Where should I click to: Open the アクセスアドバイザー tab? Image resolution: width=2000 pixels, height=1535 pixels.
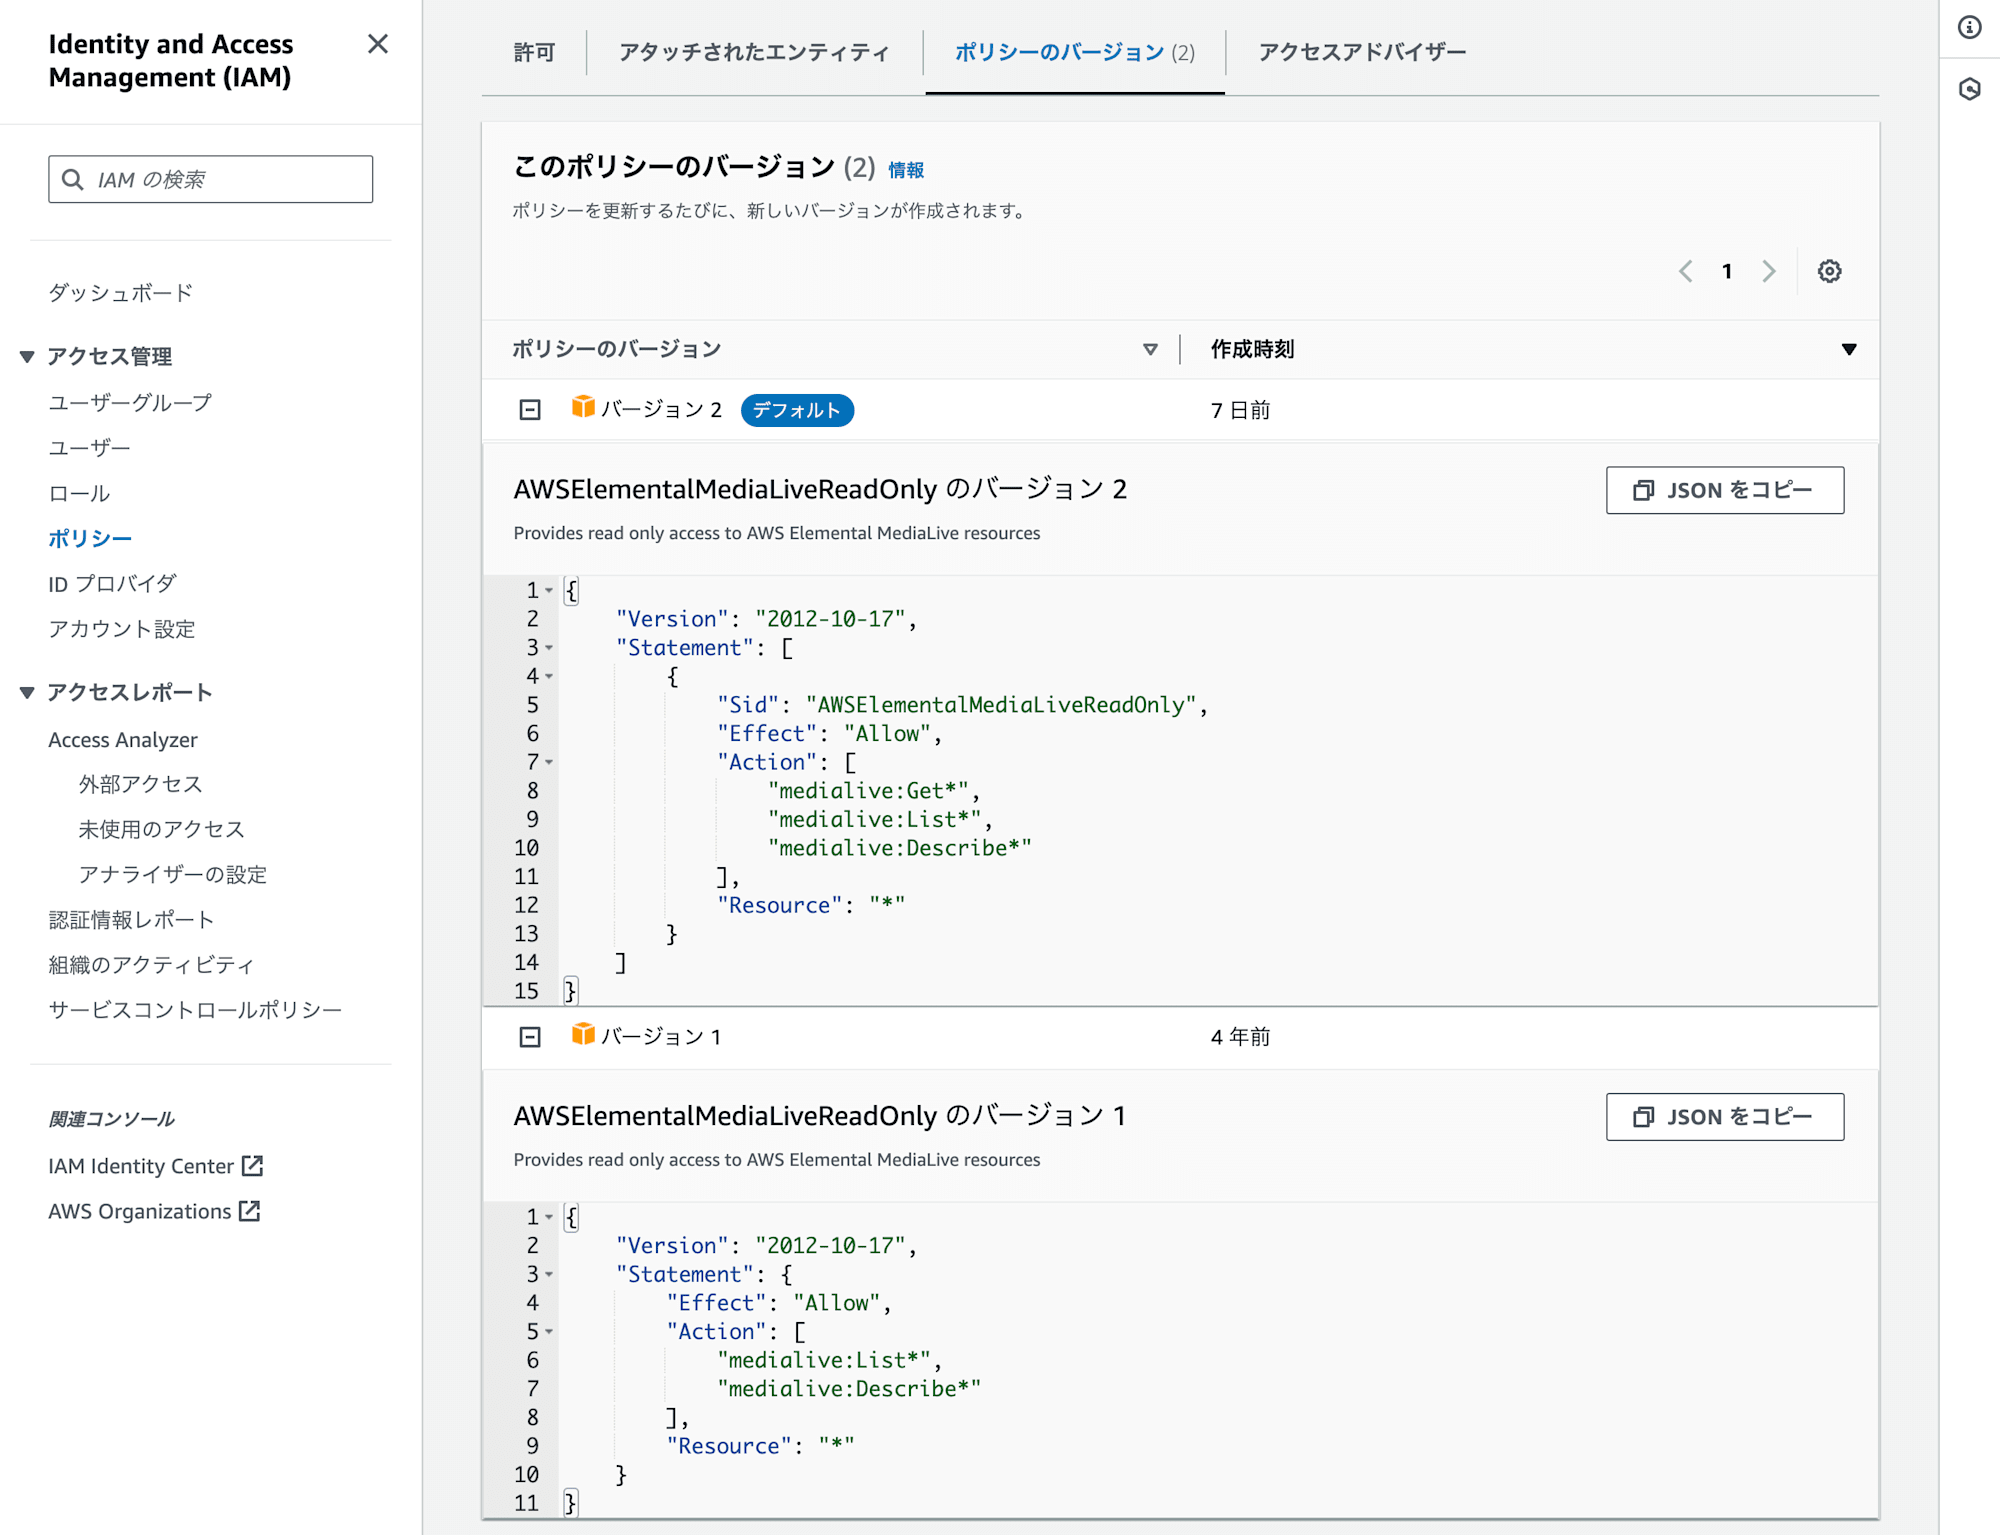click(1362, 52)
